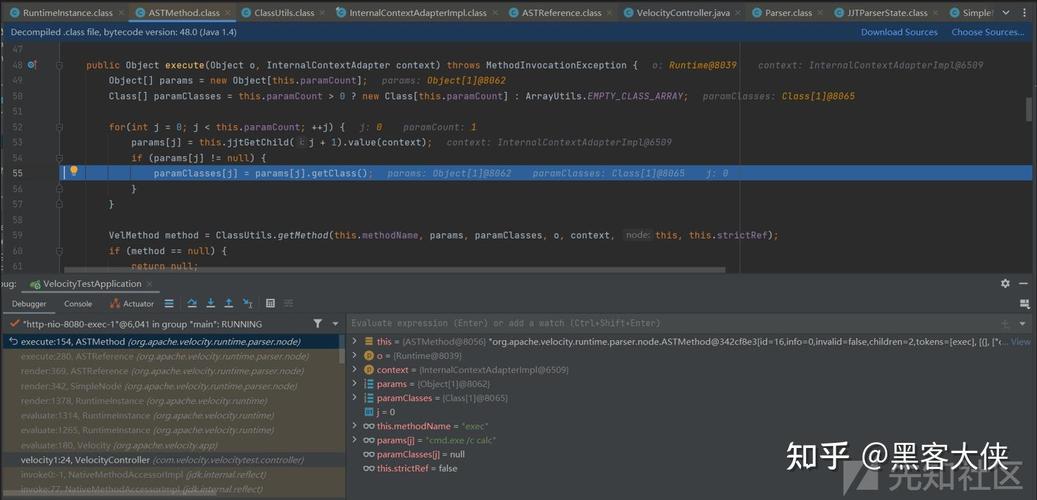Close the InternalContextAdapterImpl.class tab
Viewport: 1037px width, 500px height.
(x=494, y=13)
